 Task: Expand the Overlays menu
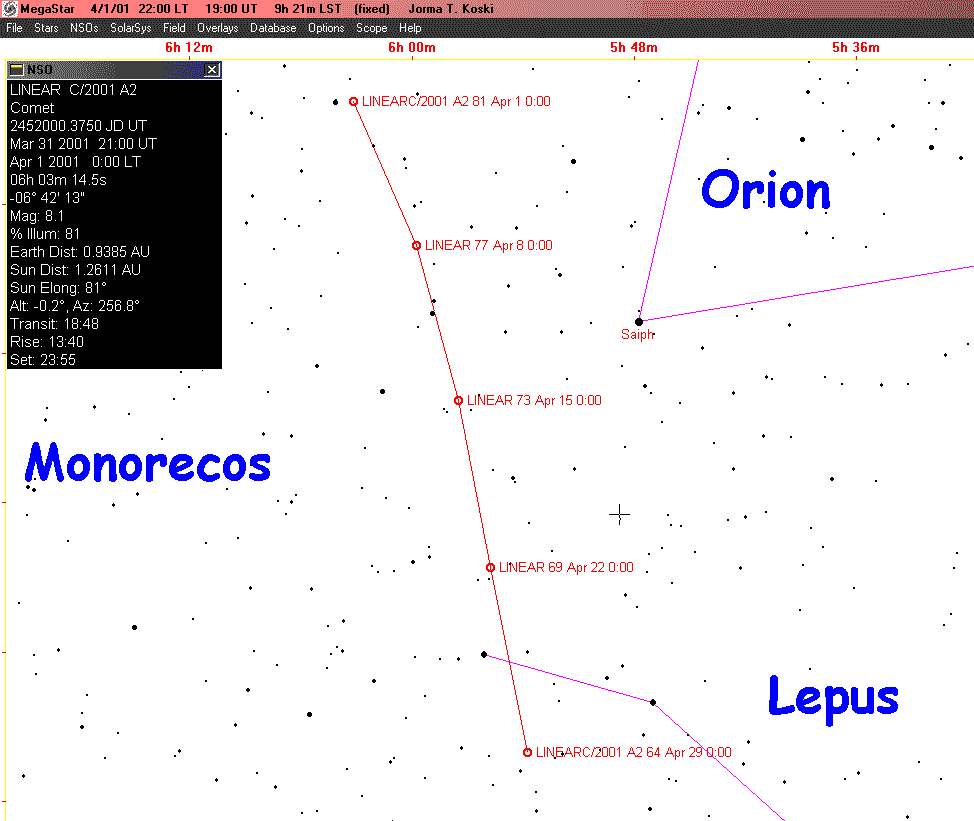(217, 28)
